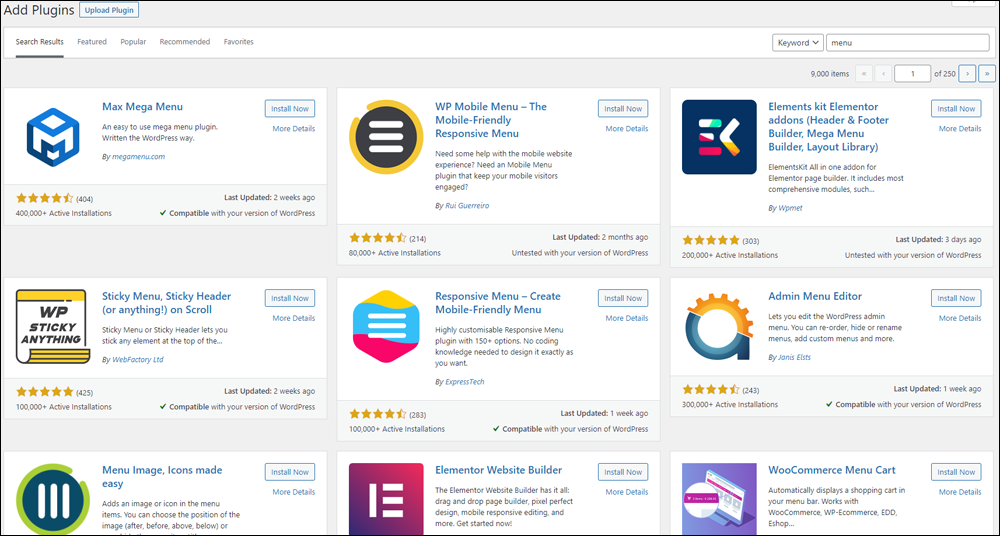Click the Max Mega Menu star rating
Image resolution: width=1000 pixels, height=536 pixels.
pyautogui.click(x=45, y=198)
